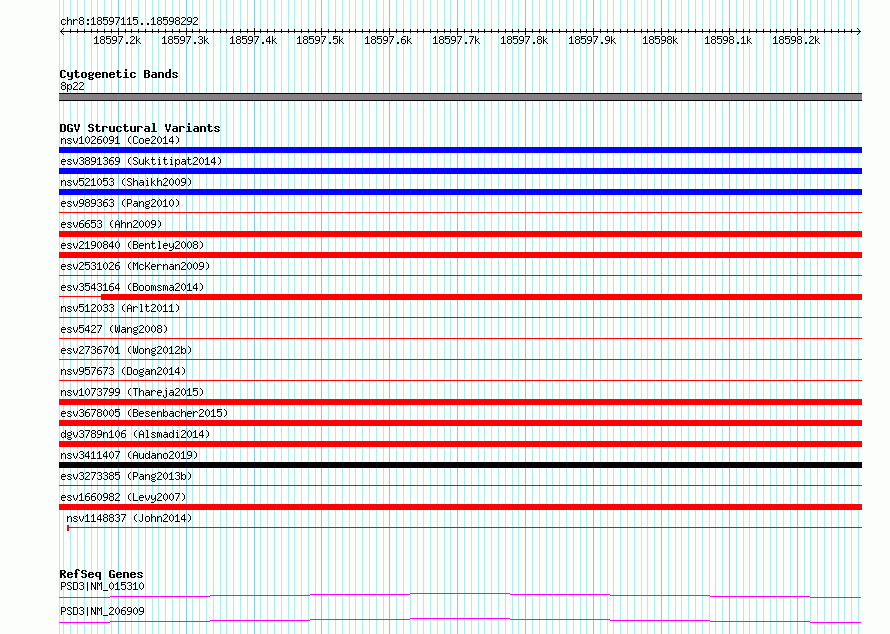
Task: Select the 8p22 cytogenetic band label
Action: [72, 86]
